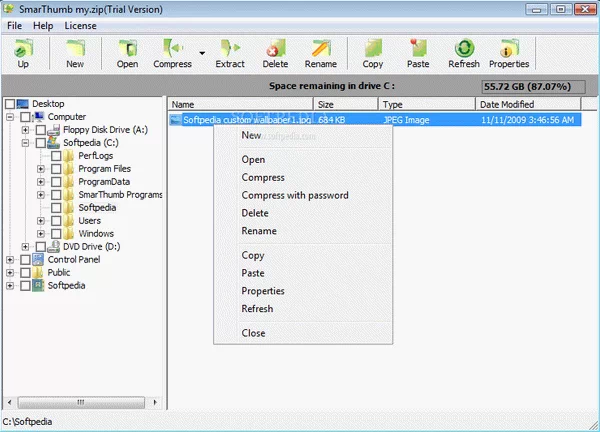Expand the Floppy Disk Drive (A:) node
The image size is (600, 432).
[x=25, y=130]
